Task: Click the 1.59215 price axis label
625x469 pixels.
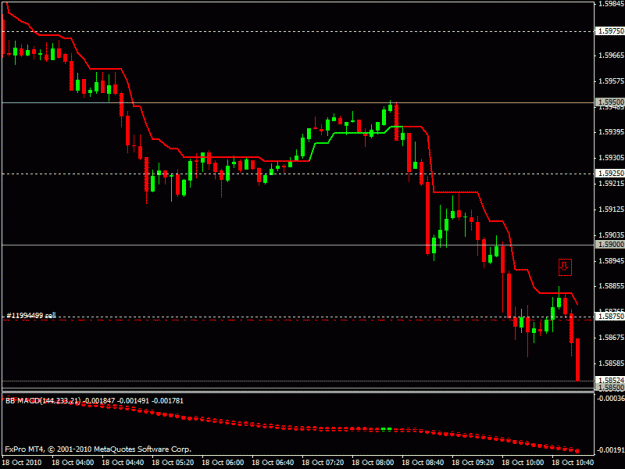Action: coord(611,183)
